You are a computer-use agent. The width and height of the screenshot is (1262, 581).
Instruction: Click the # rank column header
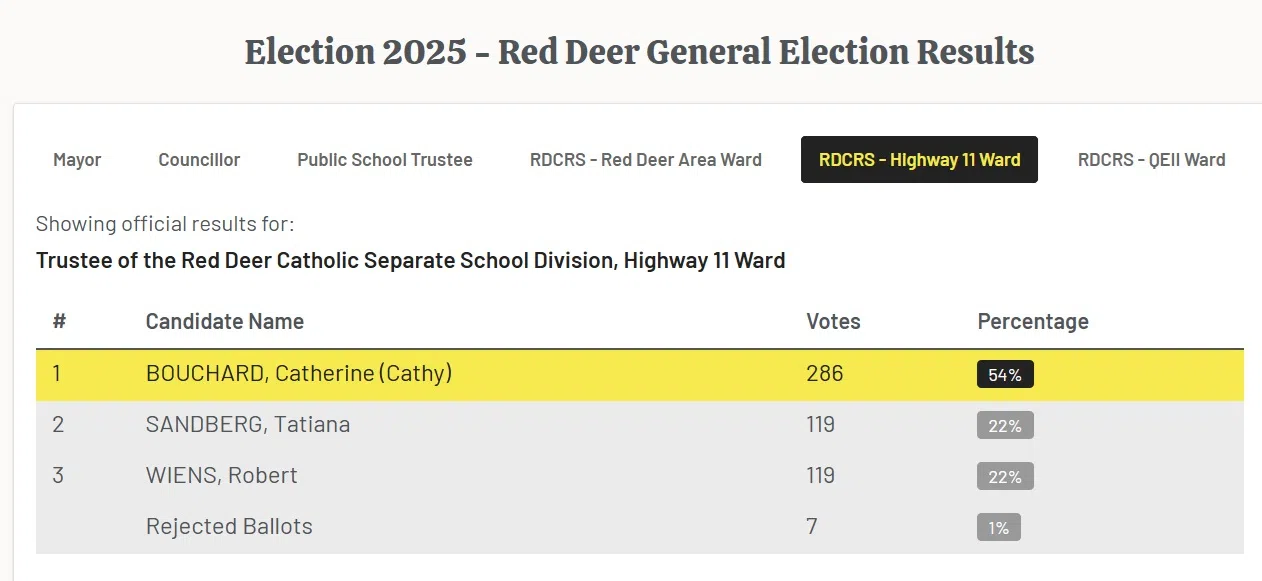(x=60, y=322)
